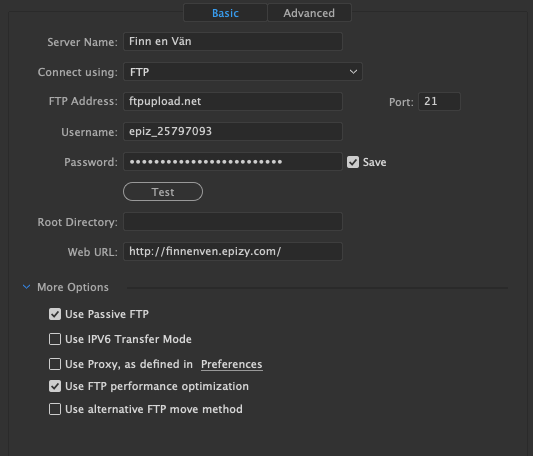Open the Preferences link
Image resolution: width=533 pixels, height=456 pixels.
[231, 364]
